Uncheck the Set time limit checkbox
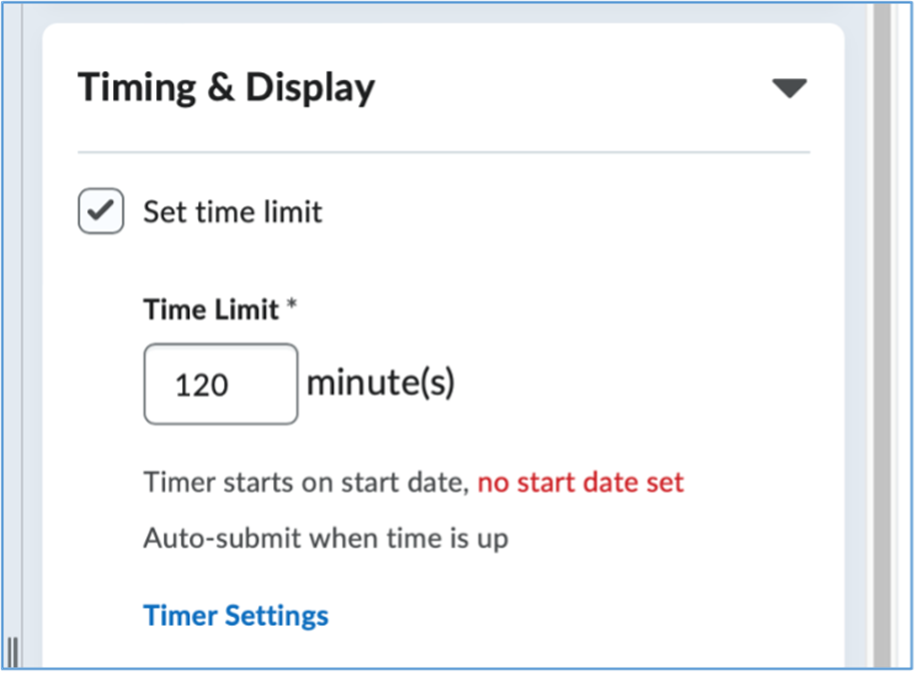Screen dimensions: 917x676 pyautogui.click(x=101, y=212)
